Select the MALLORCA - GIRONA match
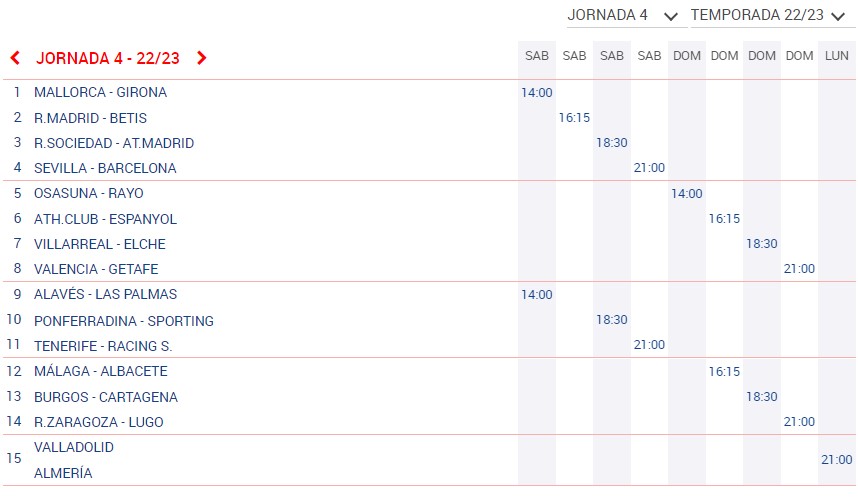The image size is (858, 497). coord(100,93)
